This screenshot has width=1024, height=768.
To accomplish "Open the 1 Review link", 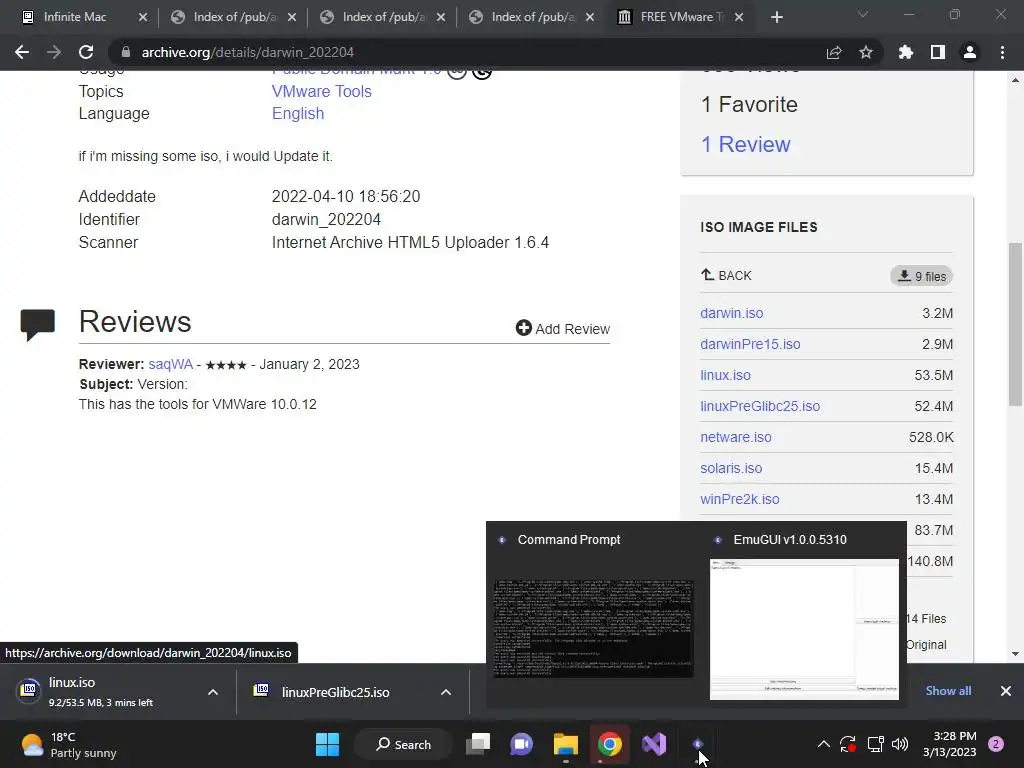I will pos(745,144).
